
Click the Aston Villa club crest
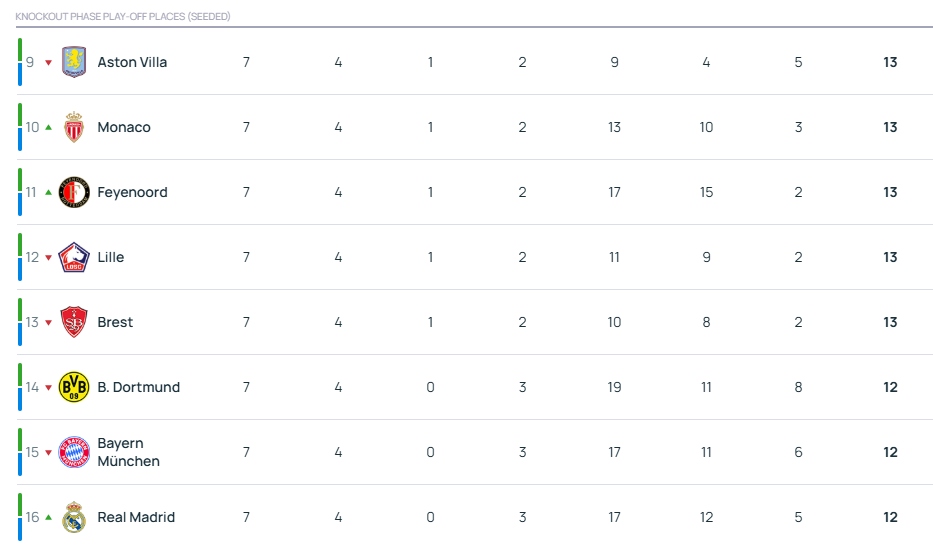pos(74,62)
